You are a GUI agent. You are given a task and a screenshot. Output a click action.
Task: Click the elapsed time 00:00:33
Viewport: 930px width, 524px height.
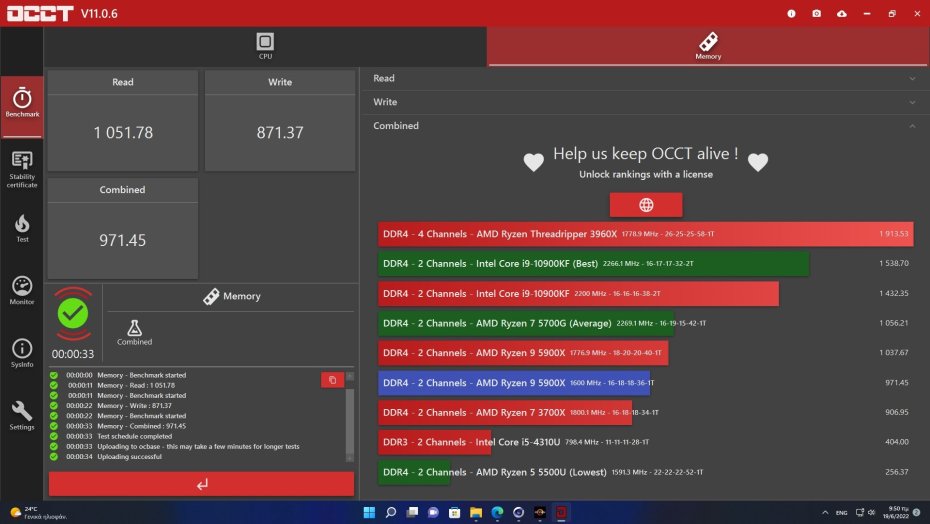73,354
